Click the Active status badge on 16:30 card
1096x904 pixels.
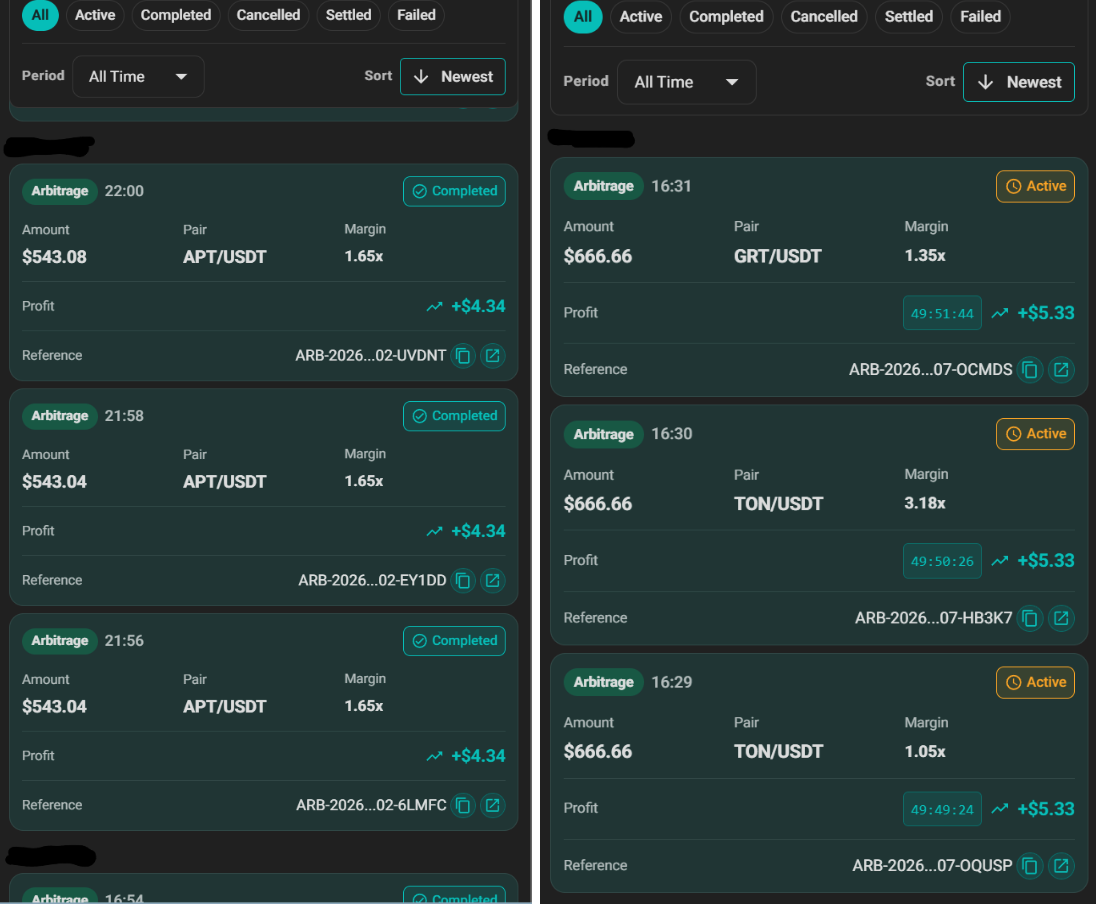click(x=1035, y=433)
